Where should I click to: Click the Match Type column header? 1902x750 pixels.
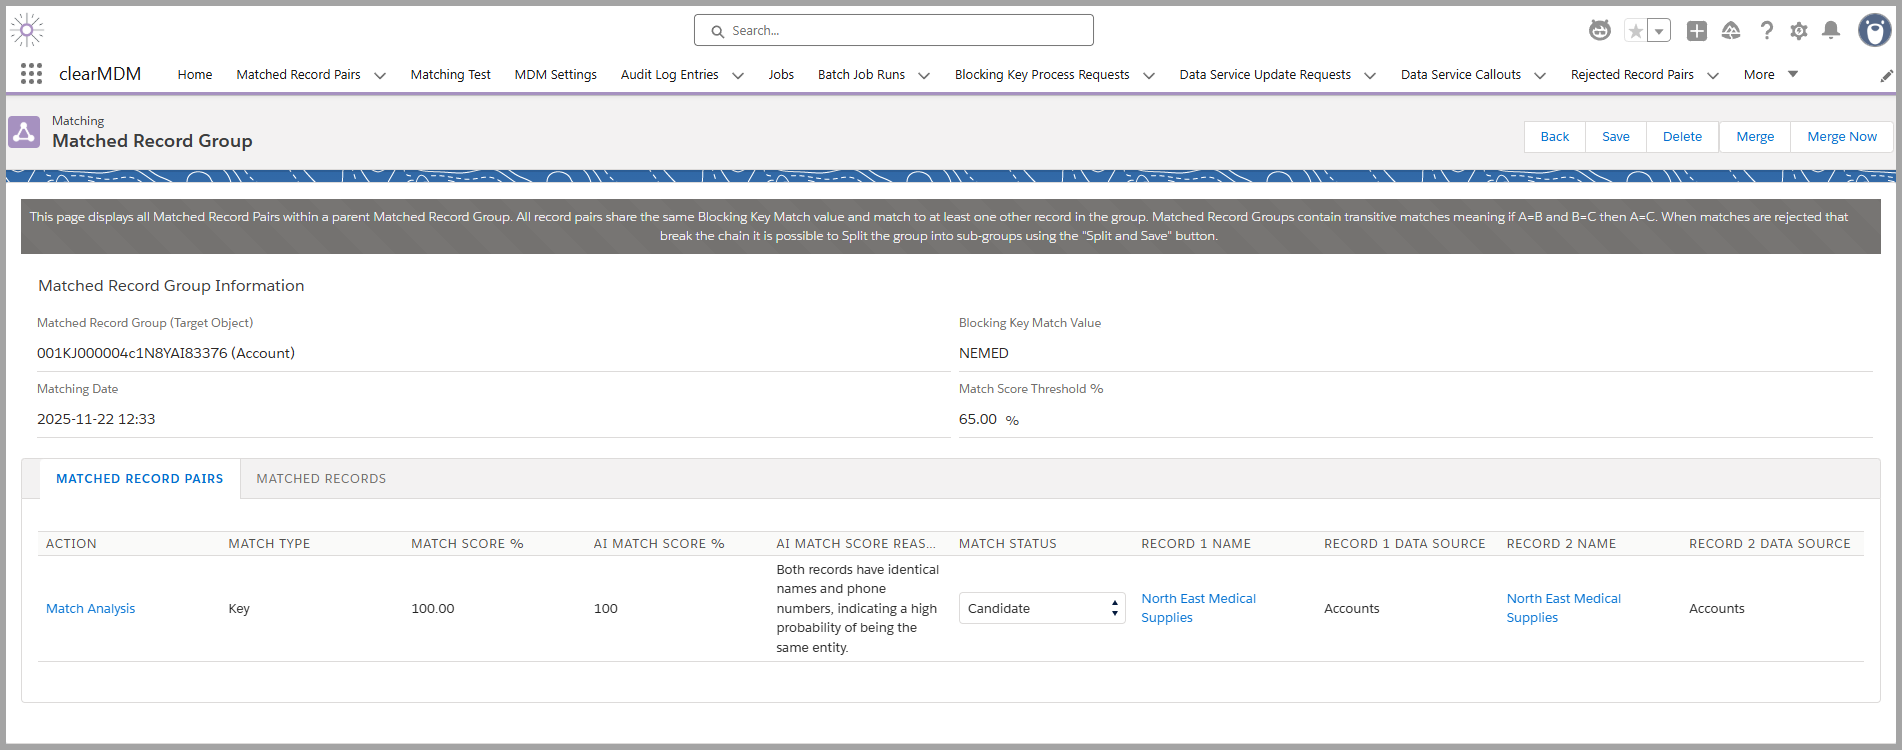[269, 544]
